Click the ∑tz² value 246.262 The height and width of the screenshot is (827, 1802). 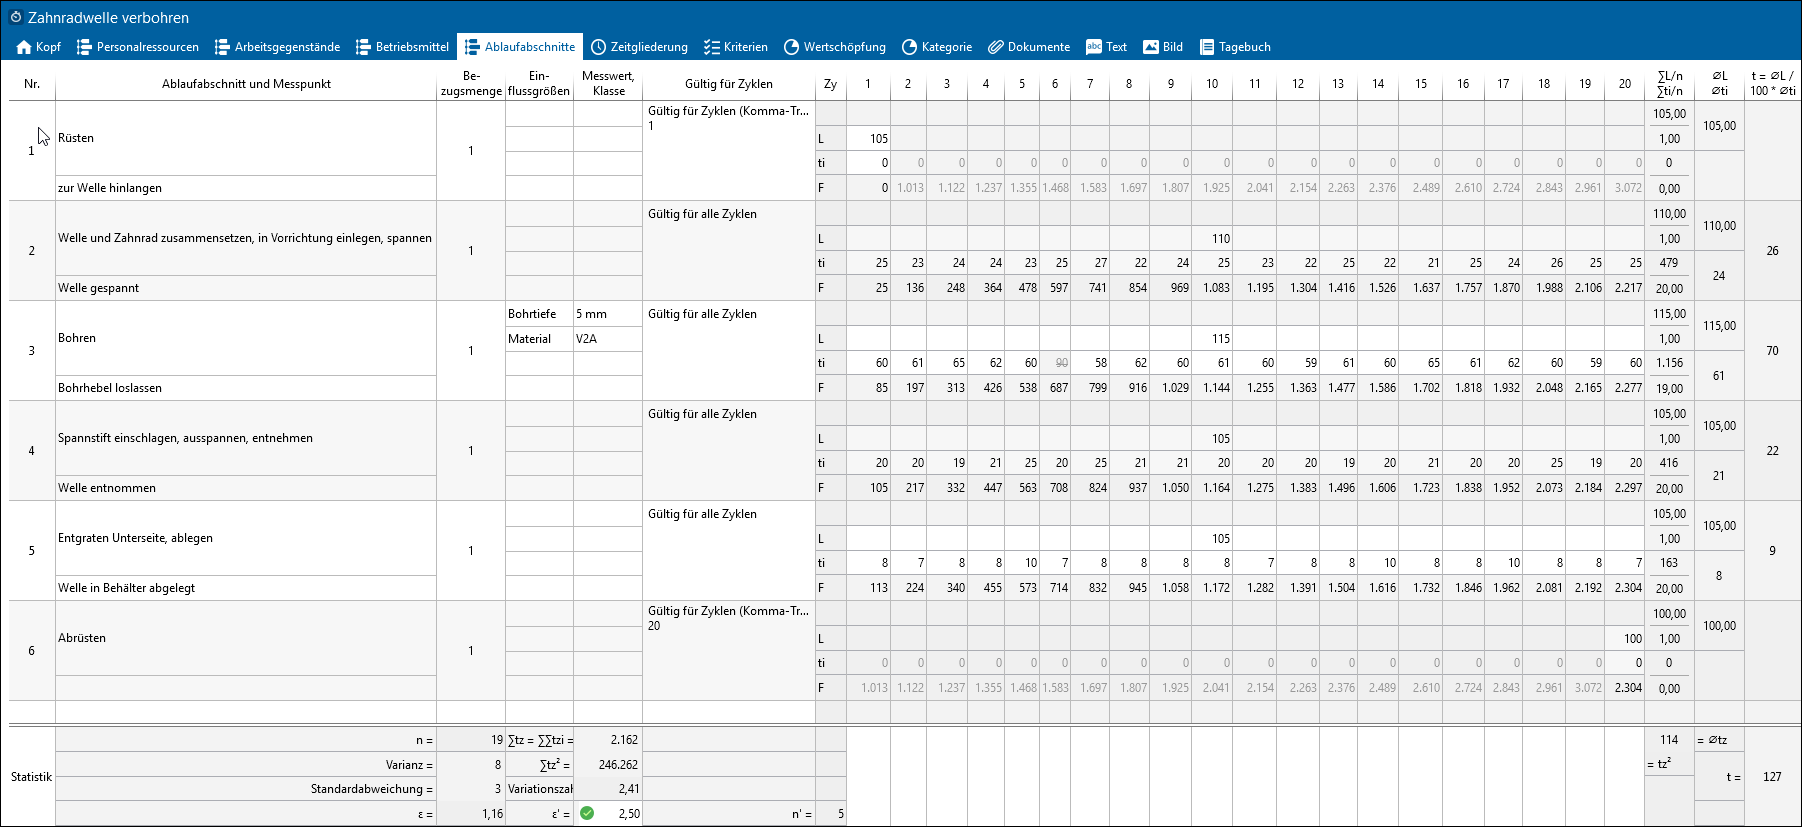[608, 765]
